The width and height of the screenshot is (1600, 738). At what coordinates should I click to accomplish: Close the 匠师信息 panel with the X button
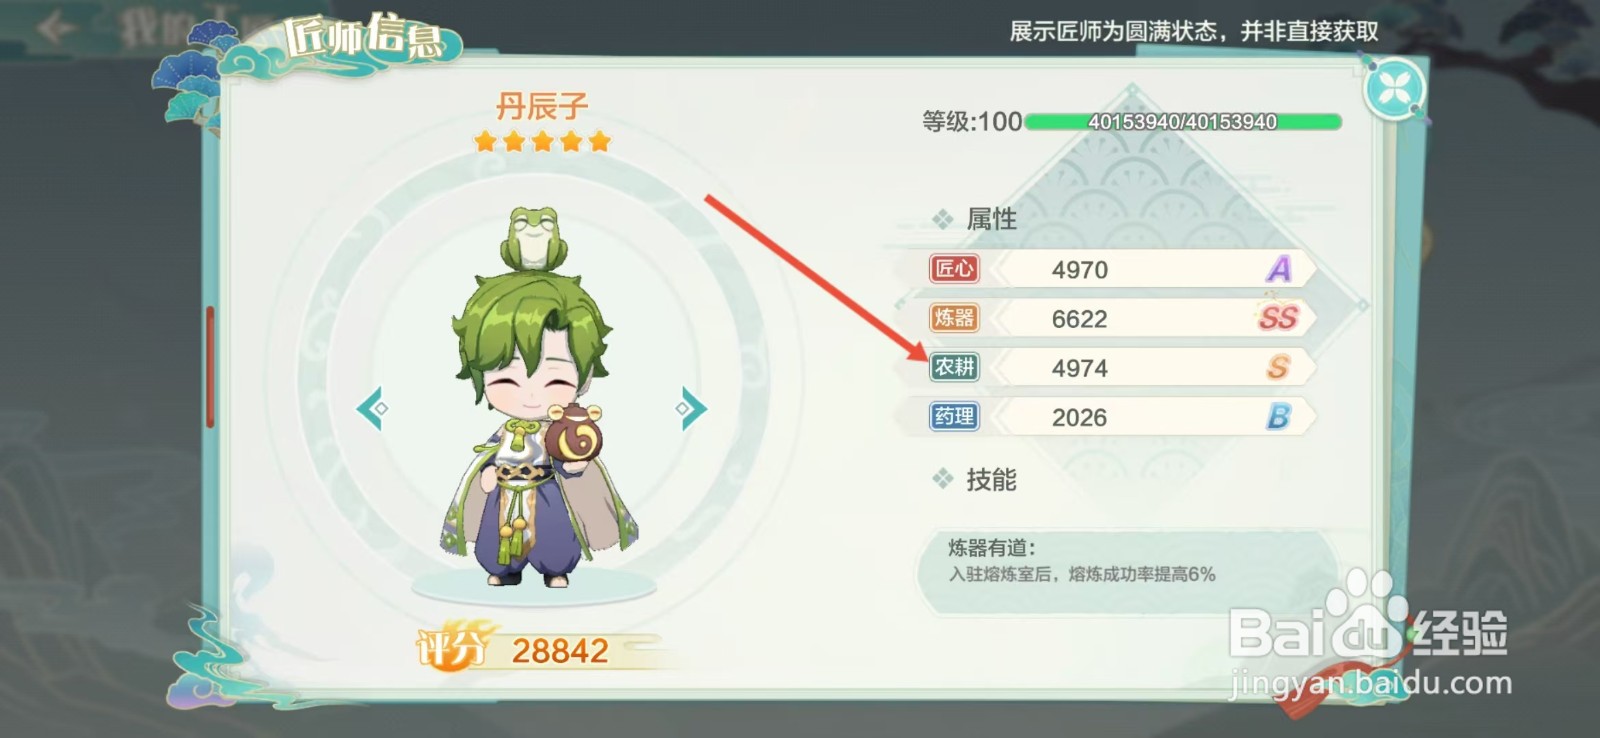point(1394,89)
